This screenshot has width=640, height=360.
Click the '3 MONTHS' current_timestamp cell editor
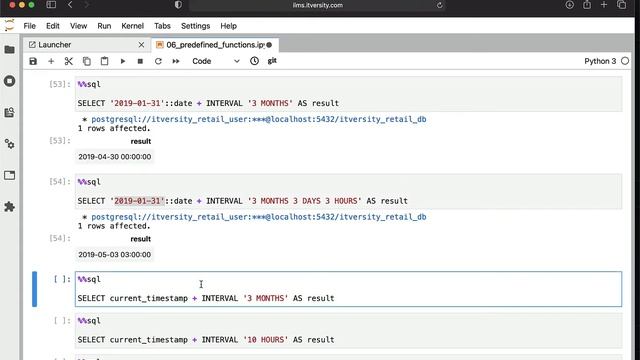[x=349, y=289]
